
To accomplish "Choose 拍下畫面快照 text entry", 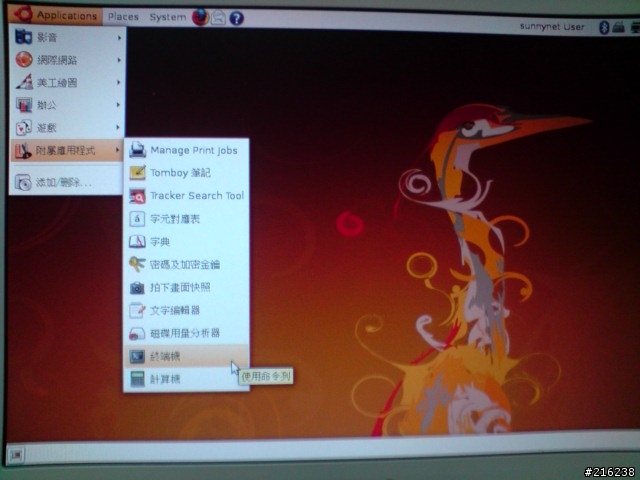I will click(x=180, y=288).
